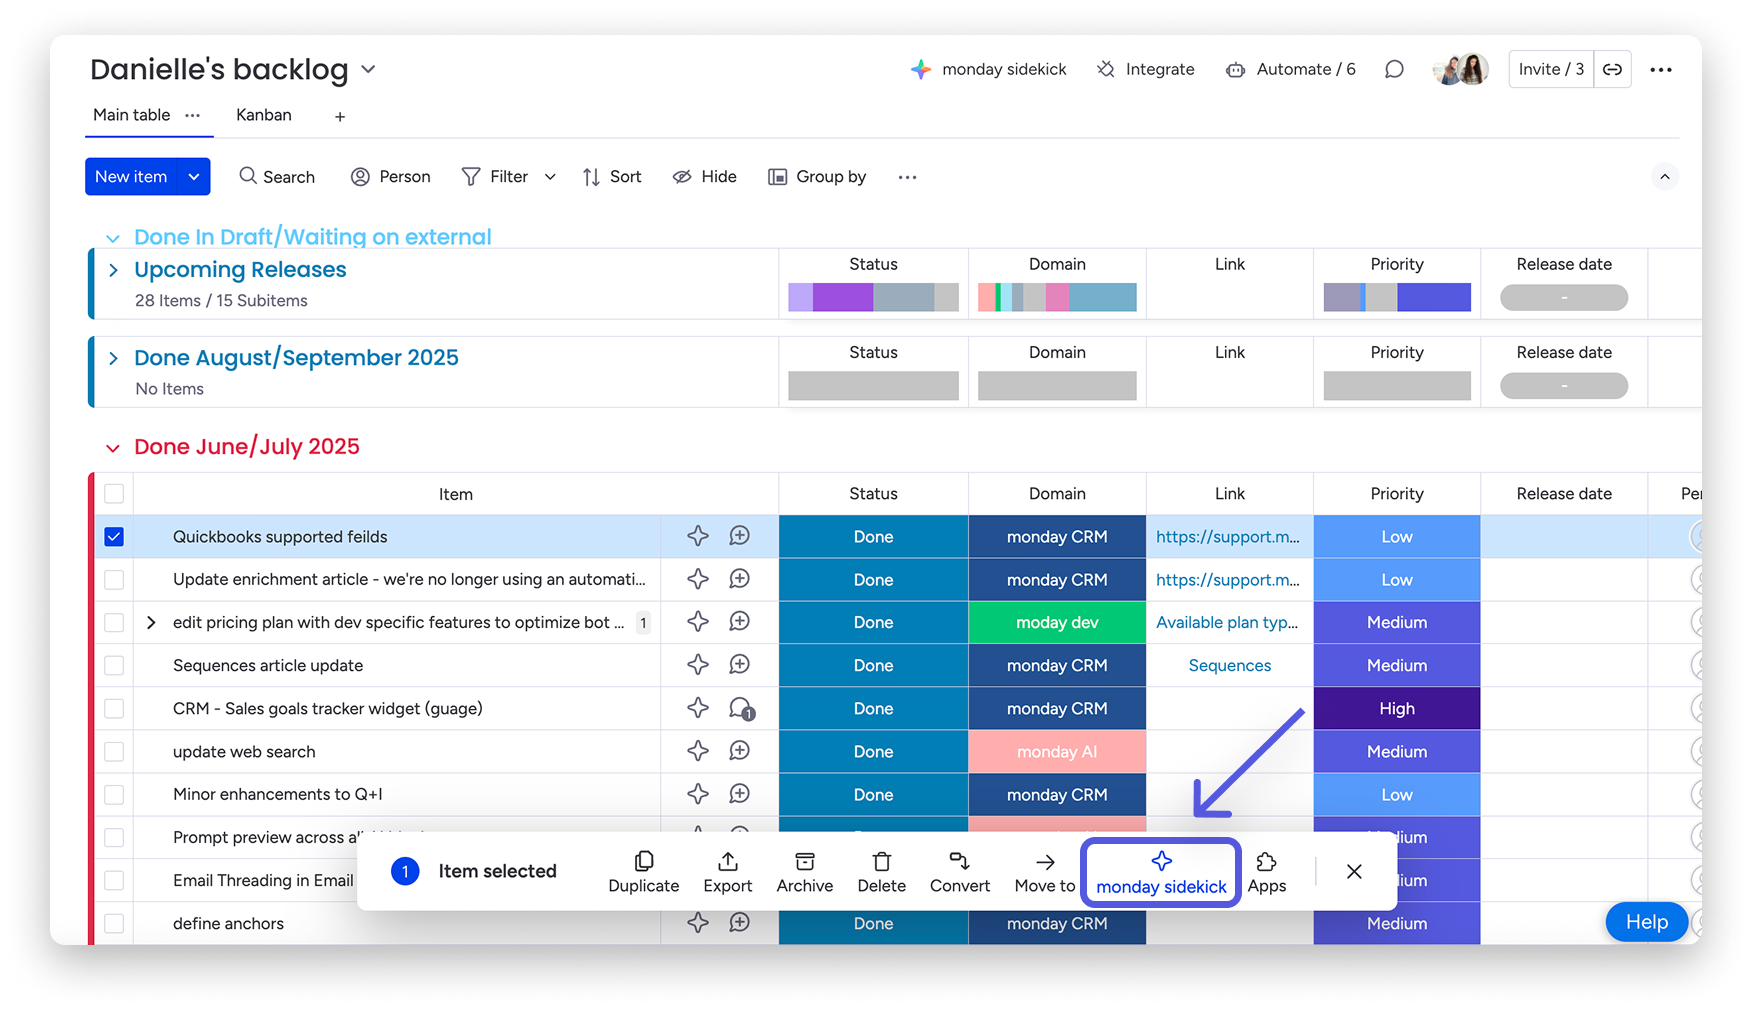1752x1010 pixels.
Task: Open the board options three-dot menu
Action: pos(1661,69)
